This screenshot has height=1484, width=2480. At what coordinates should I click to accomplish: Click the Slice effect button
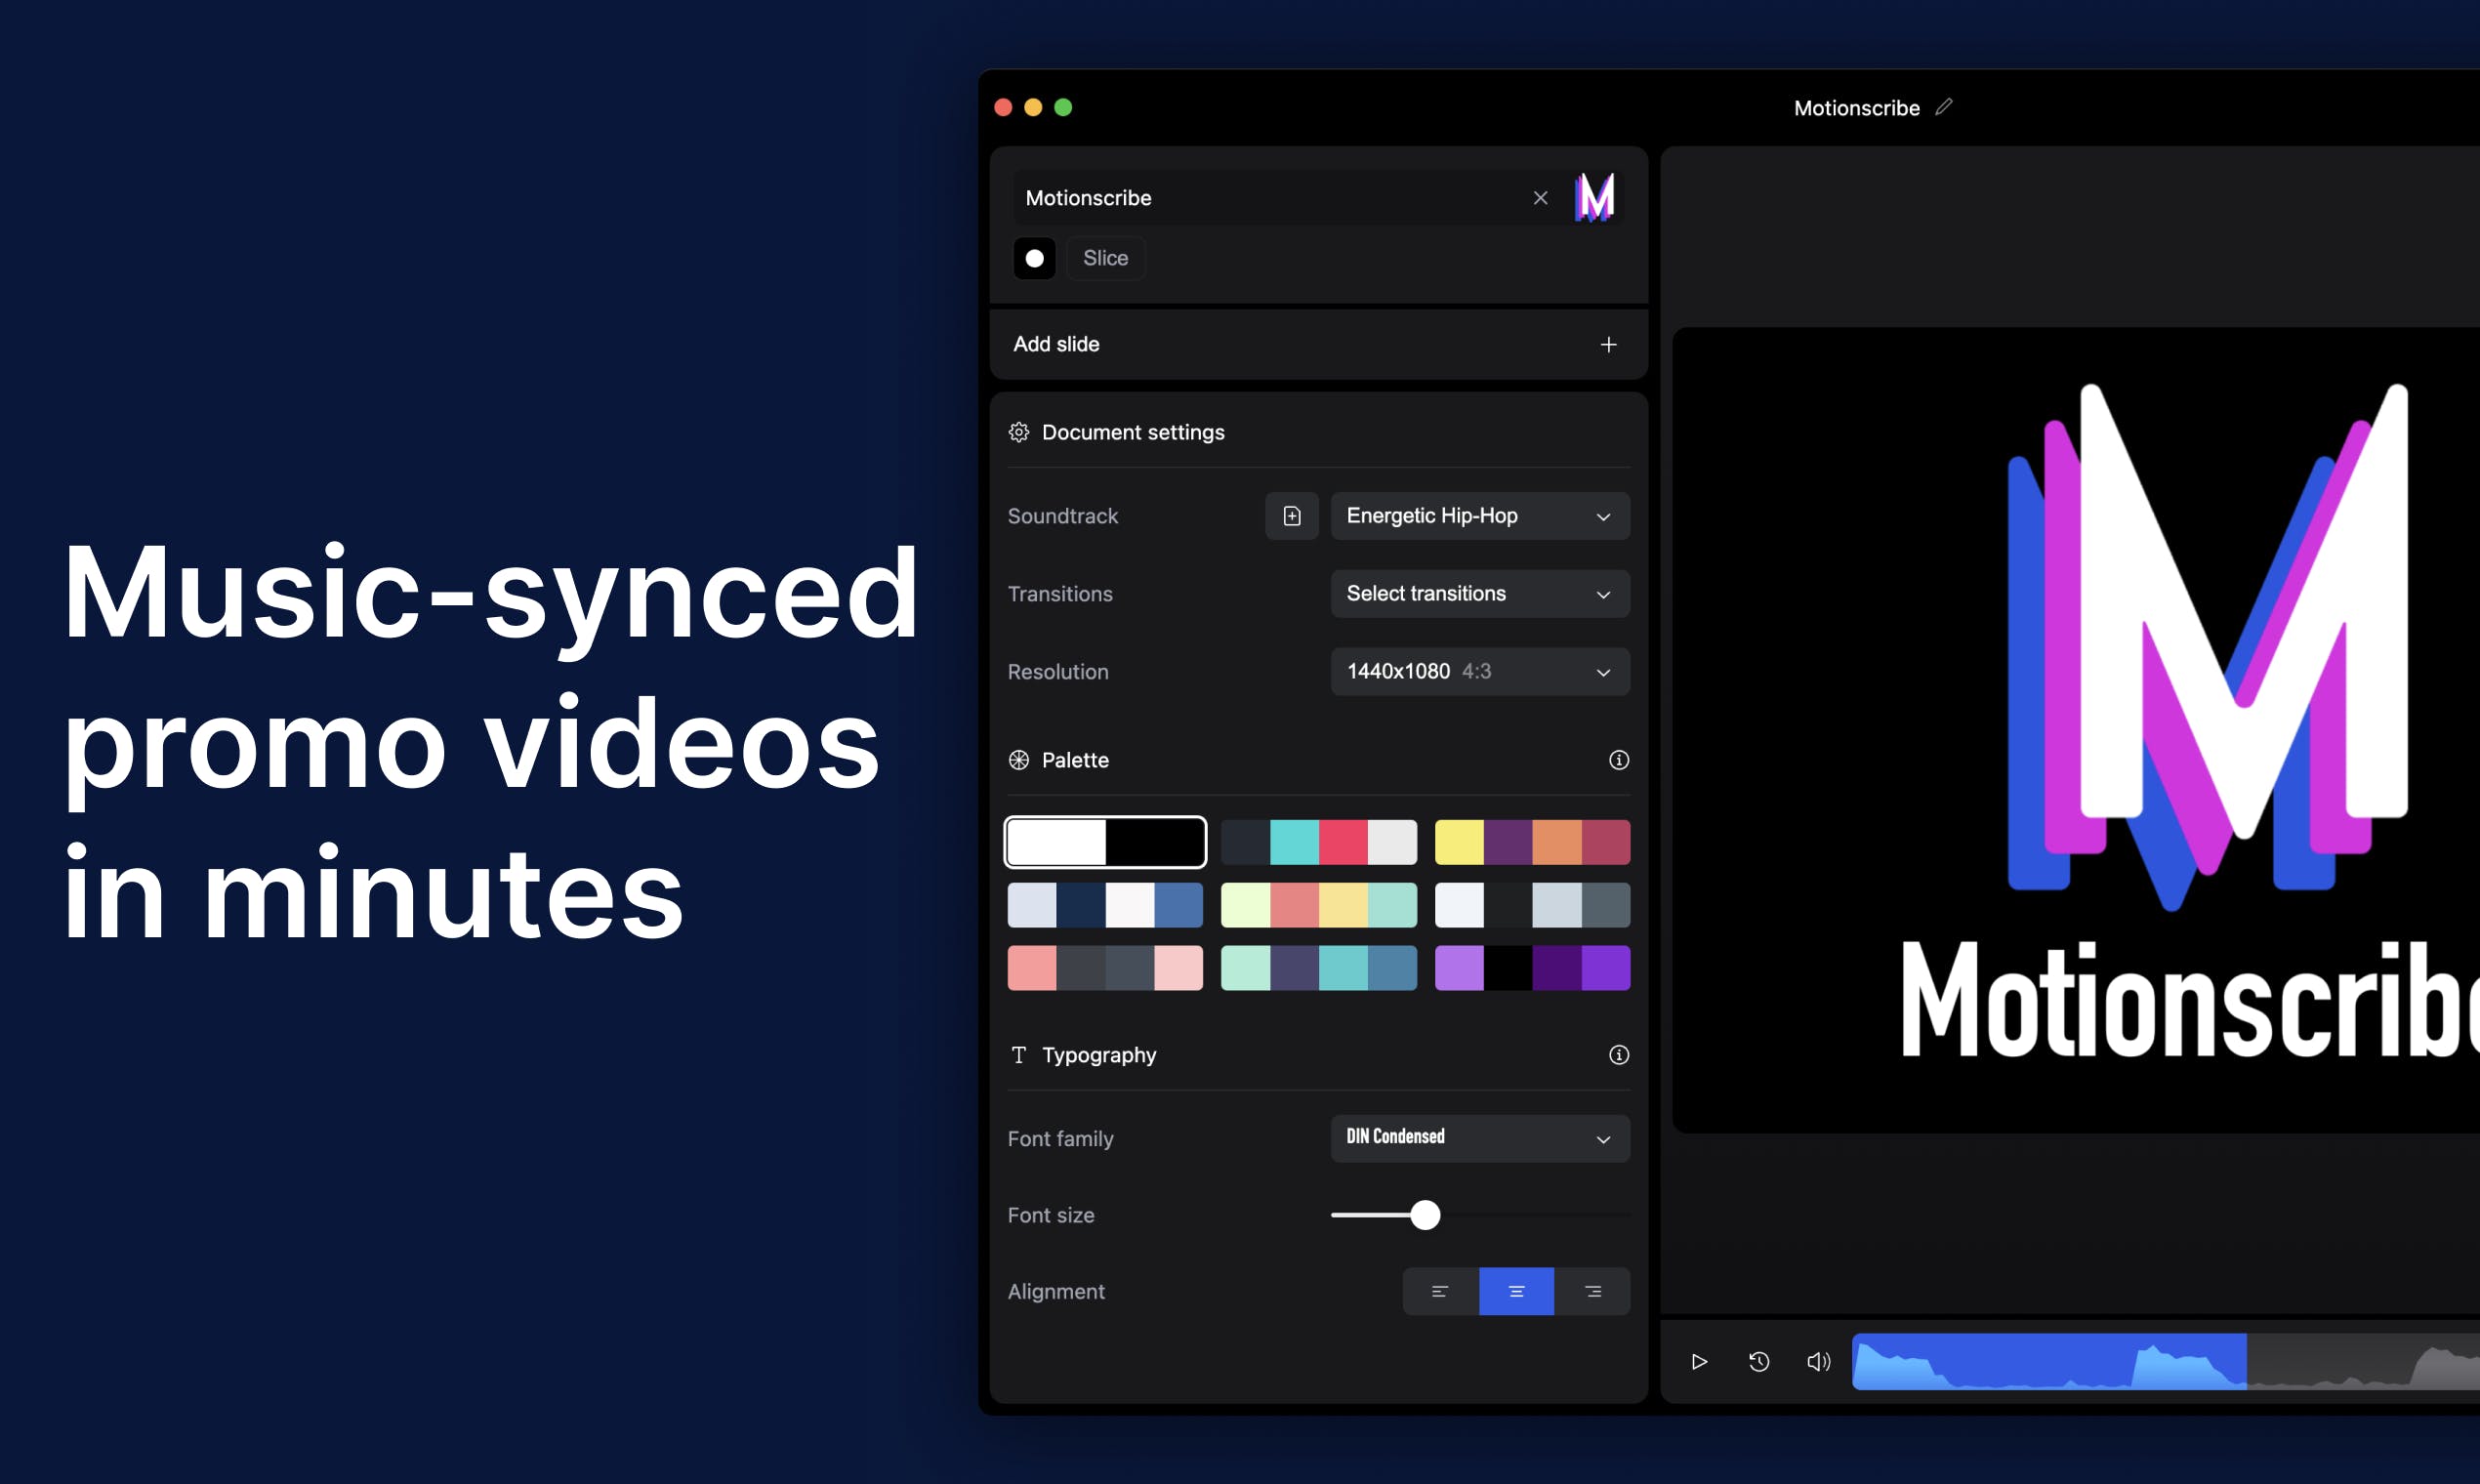[x=1105, y=258]
